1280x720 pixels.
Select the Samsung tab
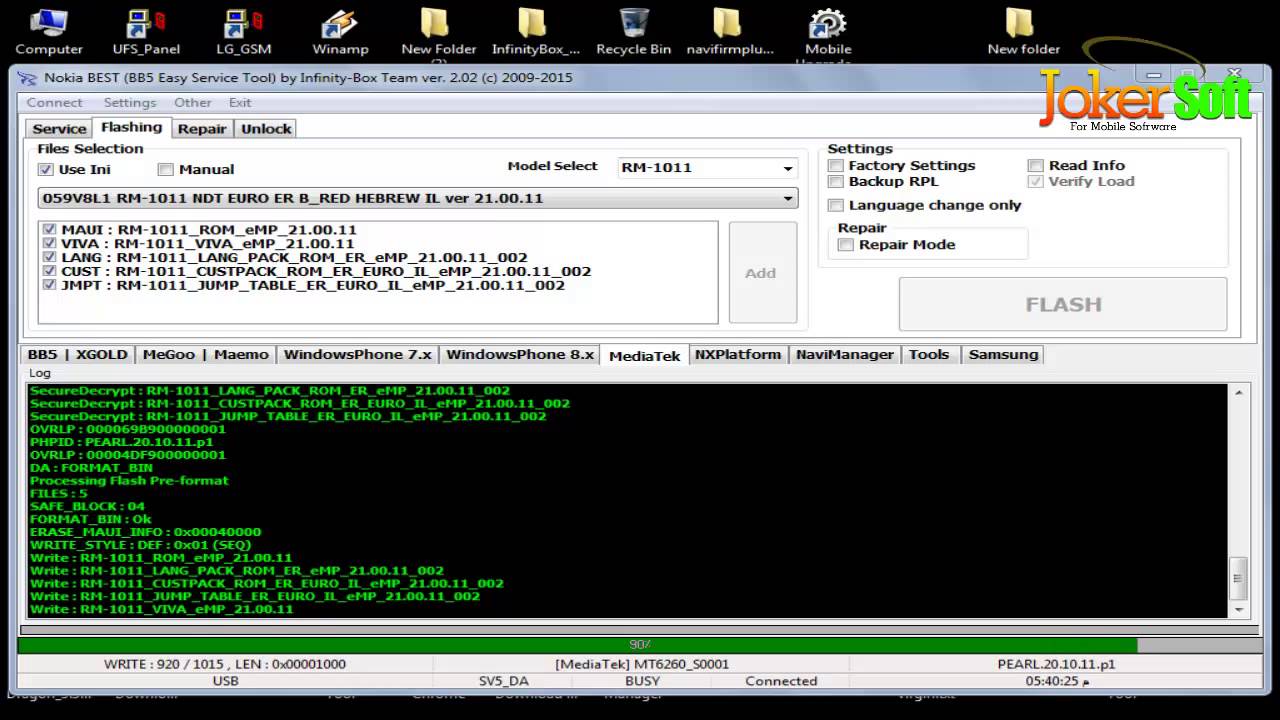[1003, 355]
